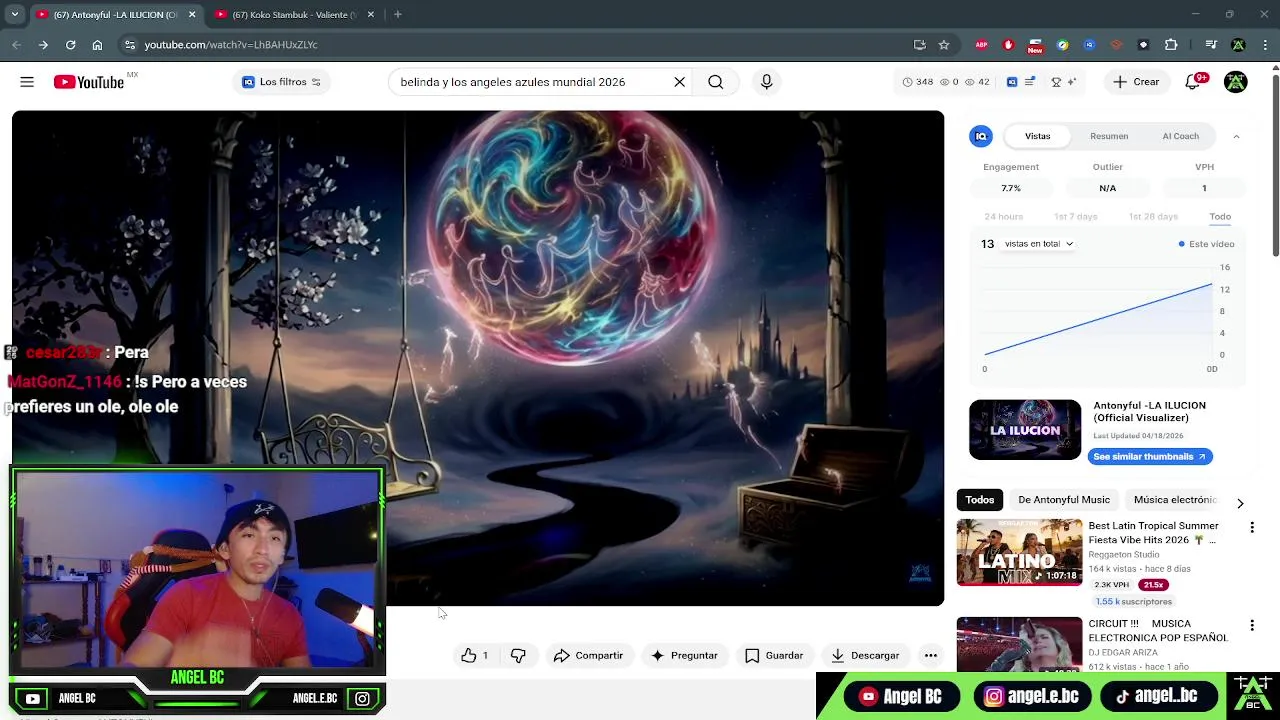Open the vistas en total dropdown

point(1039,244)
